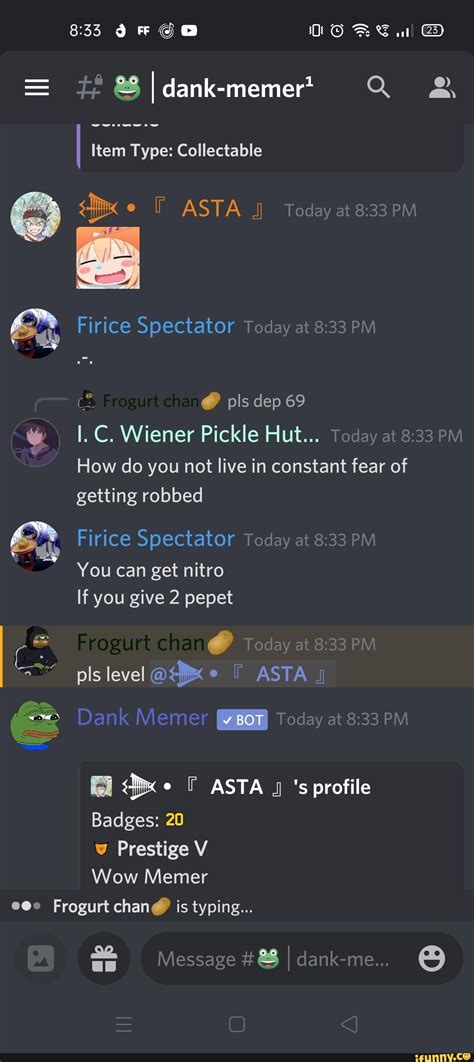The image size is (474, 1062).
Task: Open the Android recent apps button
Action: click(124, 1024)
